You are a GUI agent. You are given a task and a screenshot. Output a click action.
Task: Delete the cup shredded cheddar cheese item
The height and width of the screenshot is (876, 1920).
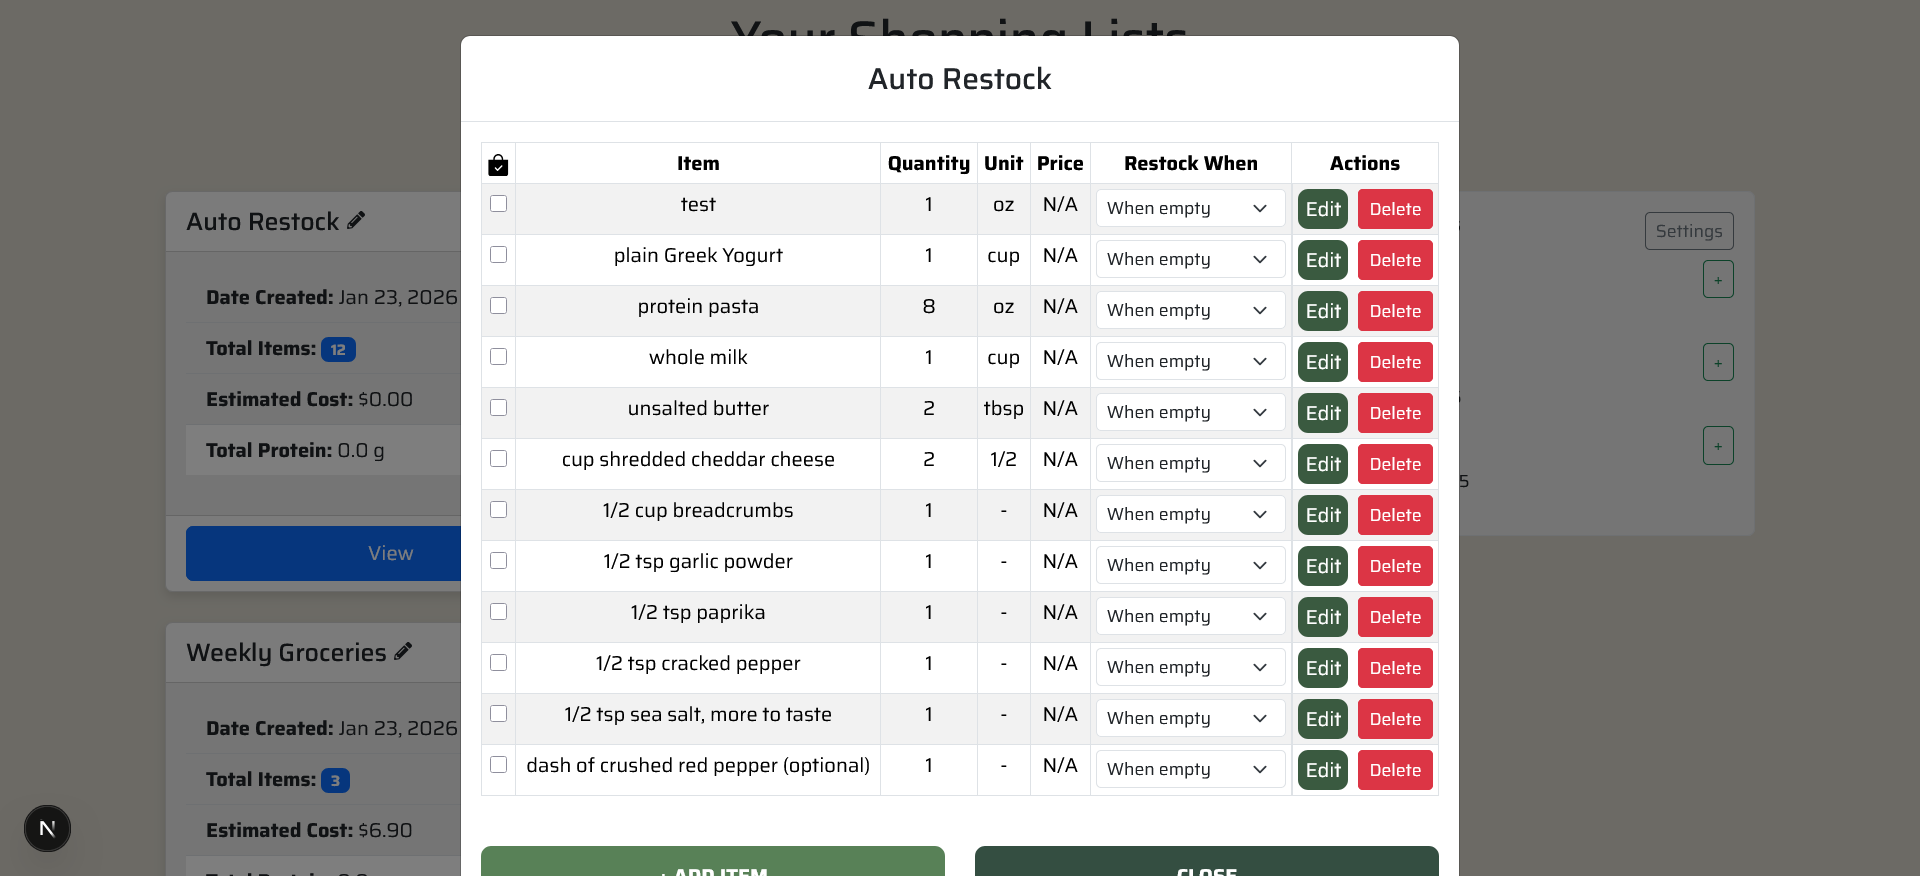coord(1394,464)
